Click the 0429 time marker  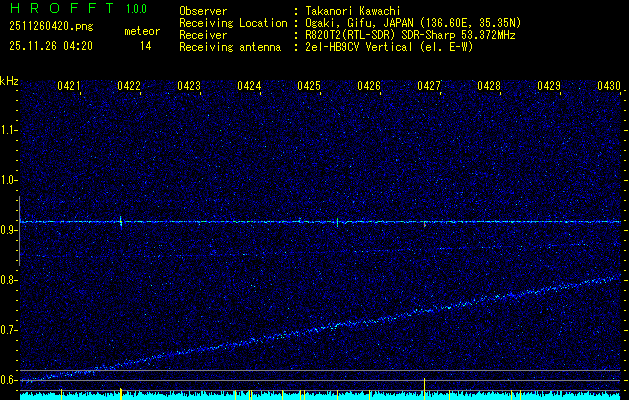(549, 87)
